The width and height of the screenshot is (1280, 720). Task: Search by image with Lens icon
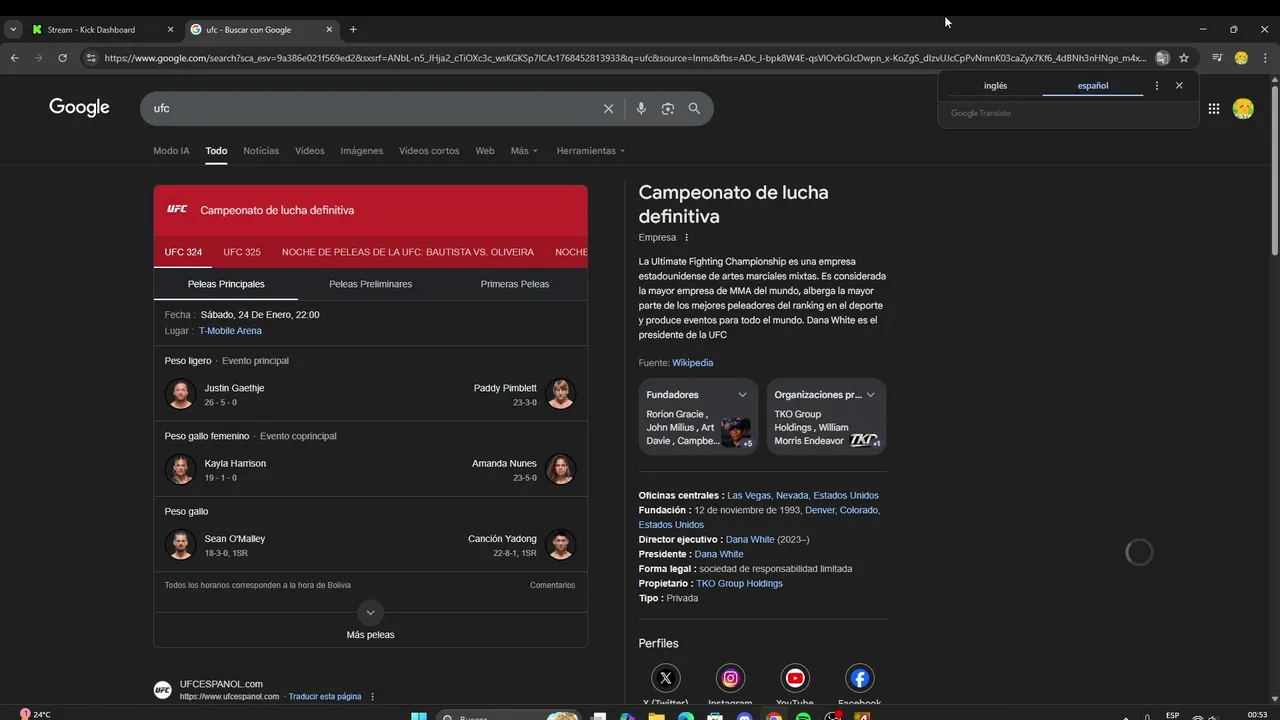[668, 109]
